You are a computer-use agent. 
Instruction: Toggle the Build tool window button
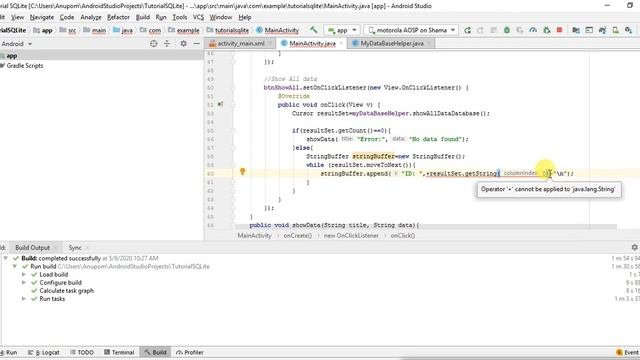(x=155, y=352)
